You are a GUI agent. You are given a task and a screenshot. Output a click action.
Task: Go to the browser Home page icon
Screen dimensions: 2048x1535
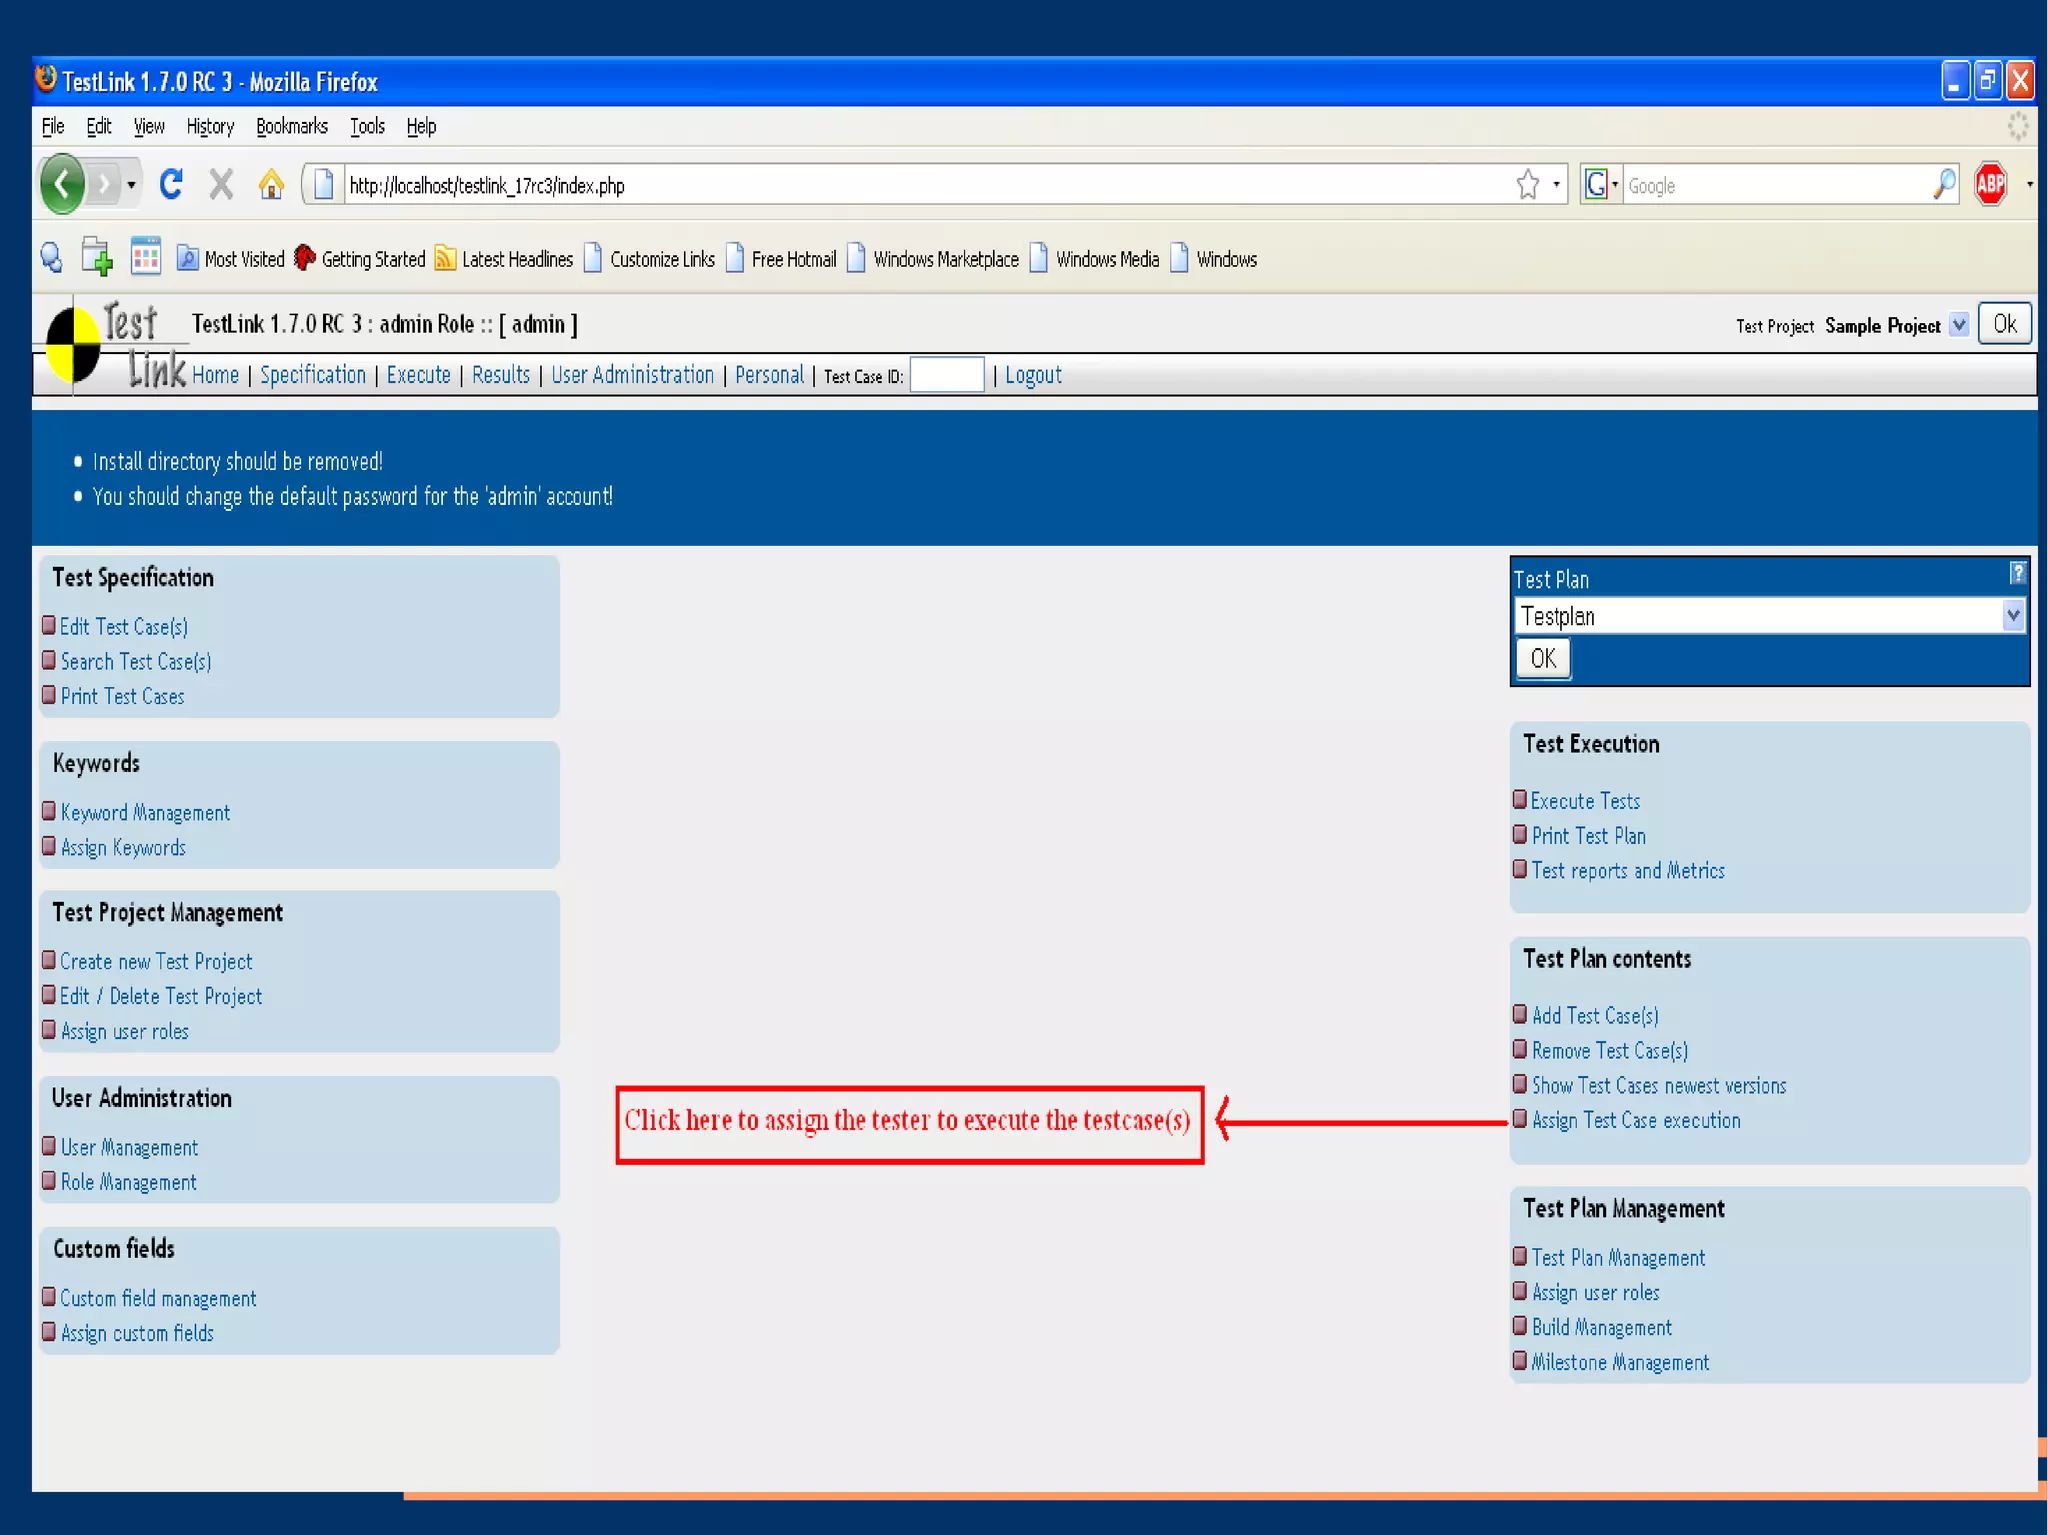pos(271,184)
